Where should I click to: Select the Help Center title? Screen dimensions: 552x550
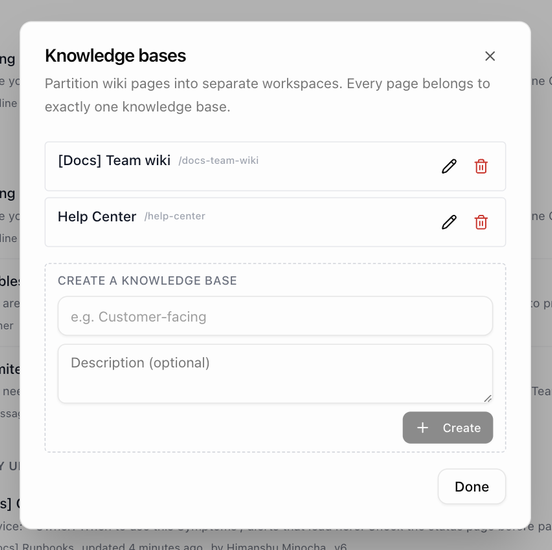[x=97, y=216]
